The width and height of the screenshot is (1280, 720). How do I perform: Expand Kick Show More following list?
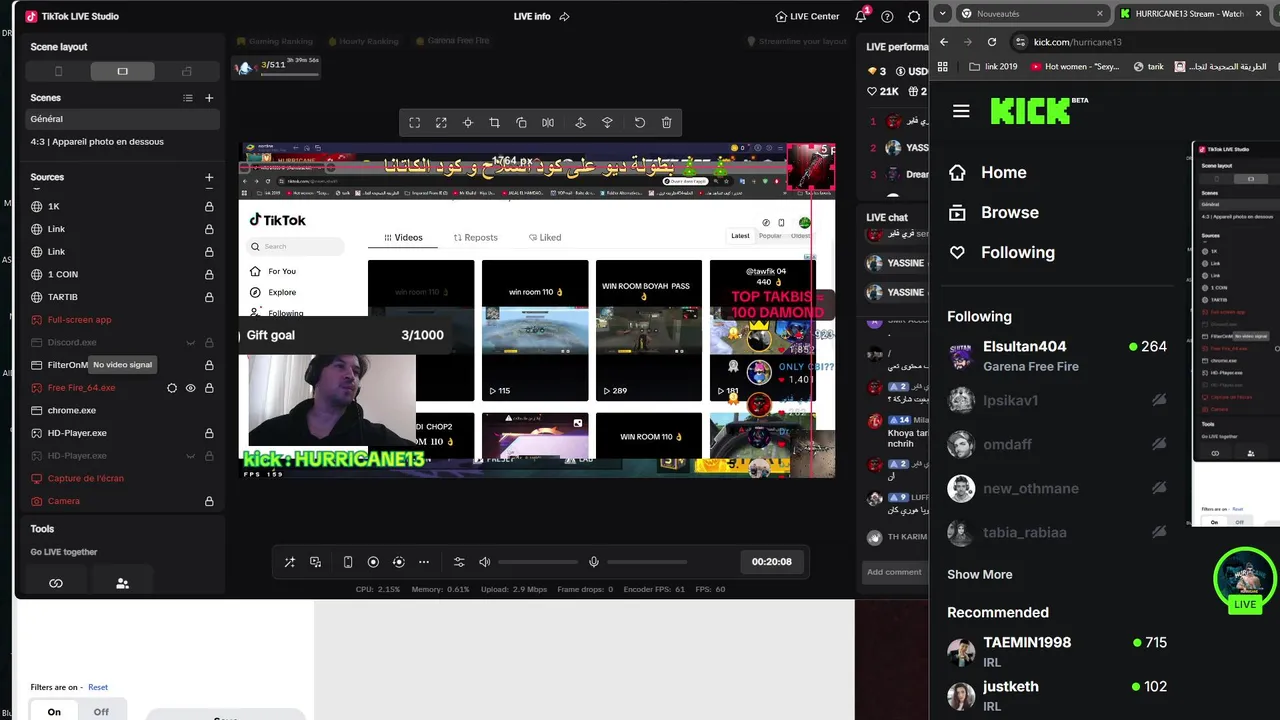980,574
